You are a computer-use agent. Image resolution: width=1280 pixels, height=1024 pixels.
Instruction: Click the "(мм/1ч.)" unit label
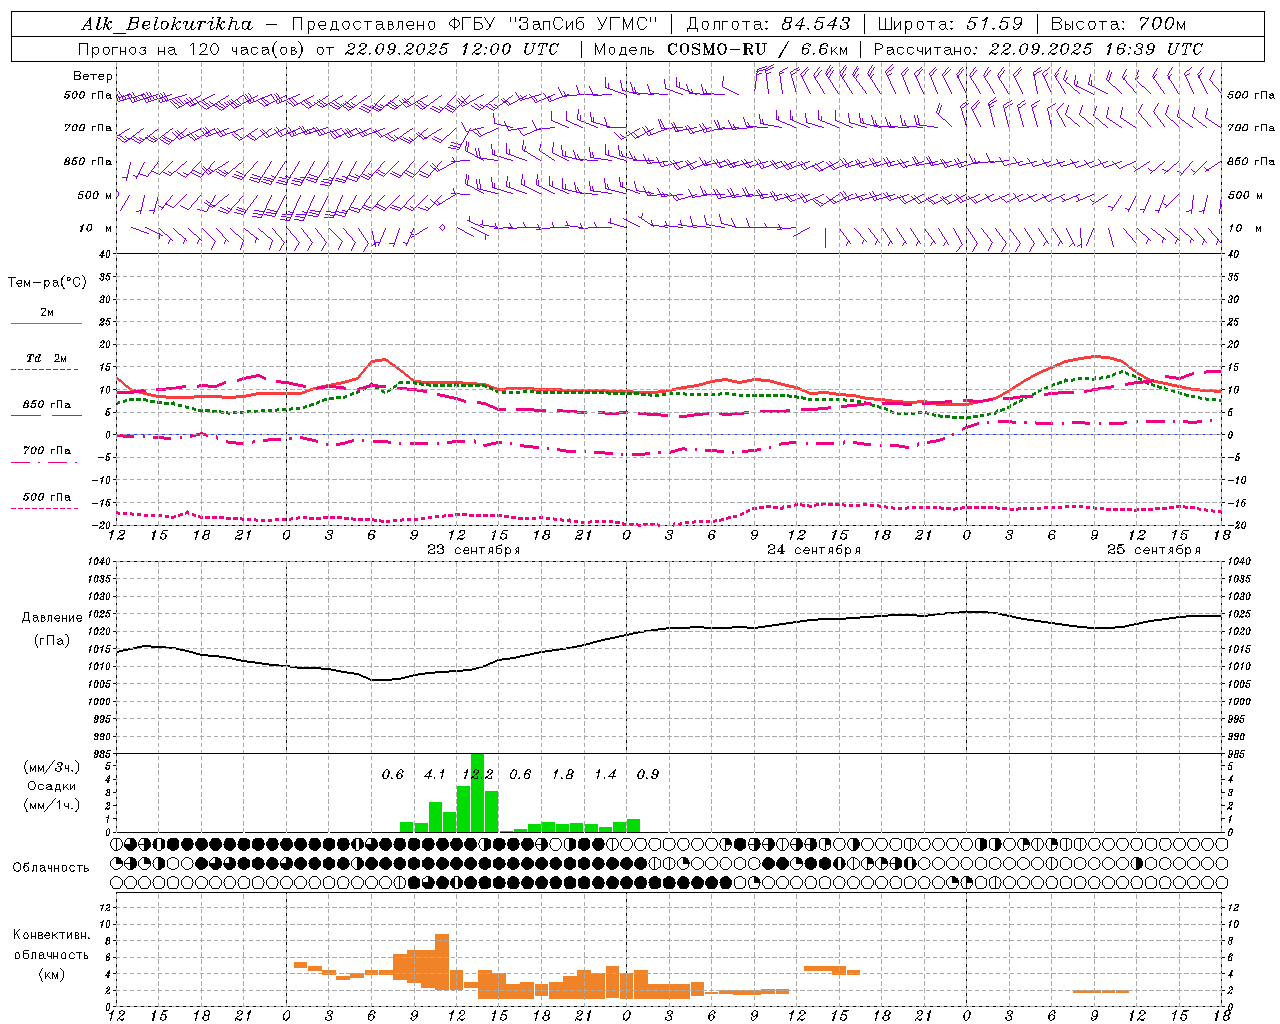click(x=51, y=805)
